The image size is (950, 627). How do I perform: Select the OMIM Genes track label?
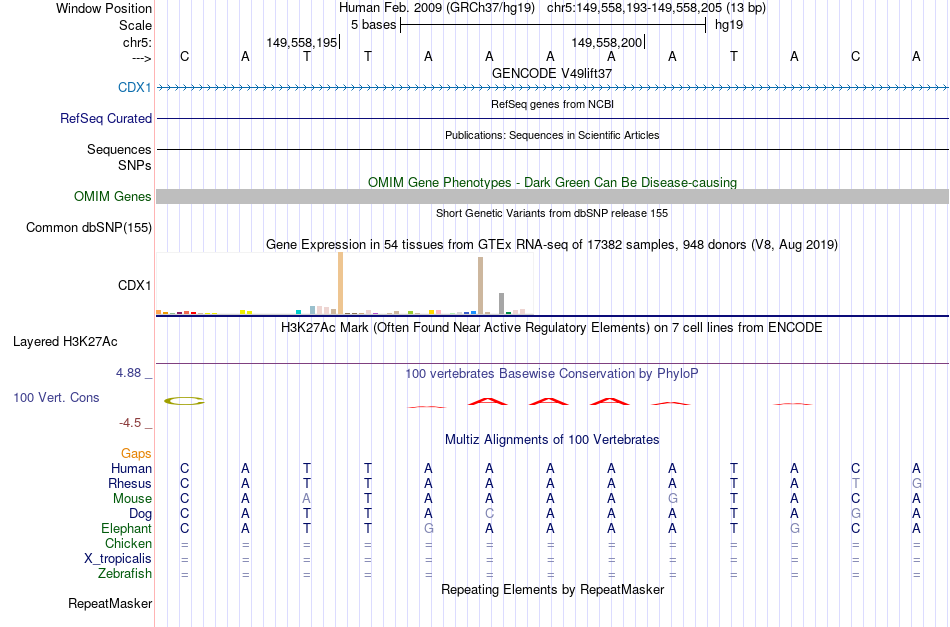(x=112, y=196)
